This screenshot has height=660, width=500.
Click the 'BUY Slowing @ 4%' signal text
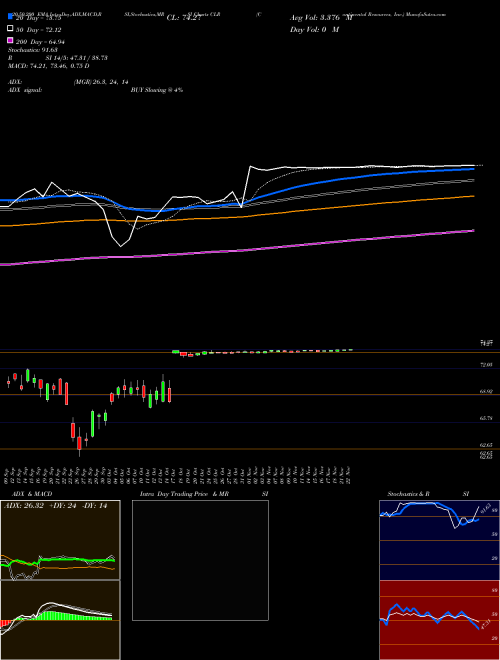coord(157,90)
